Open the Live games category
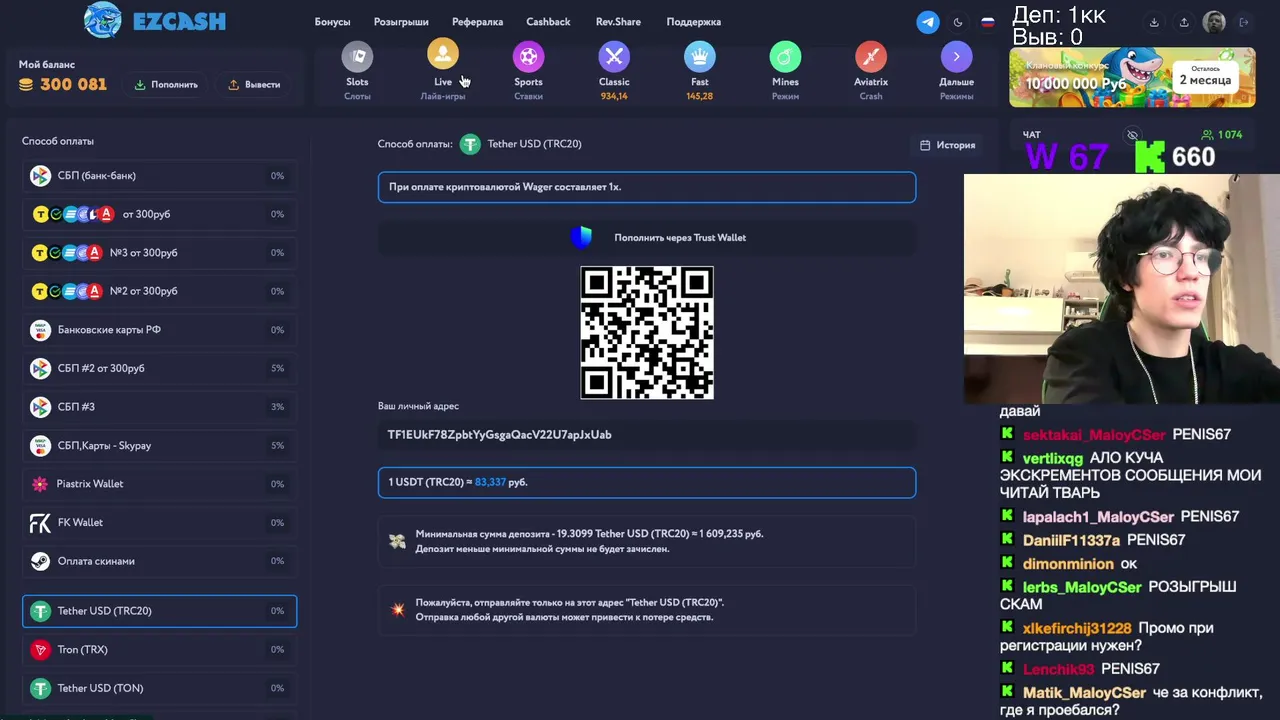The height and width of the screenshot is (720, 1280). pos(443,70)
